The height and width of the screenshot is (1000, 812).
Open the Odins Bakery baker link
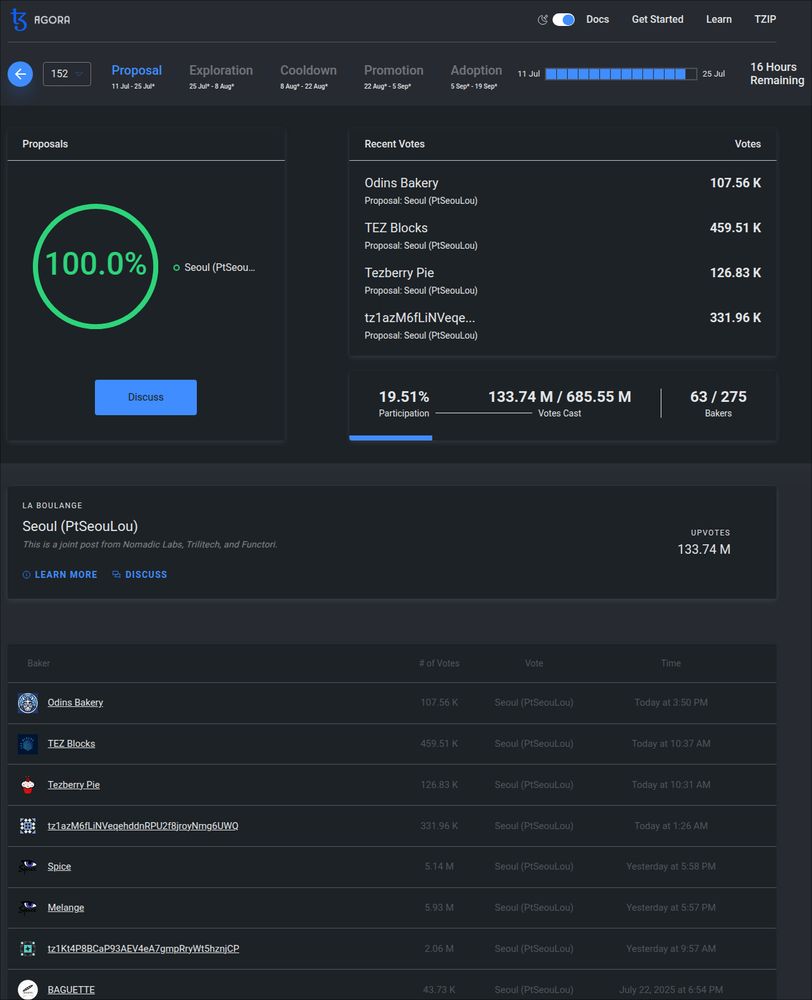coord(75,703)
